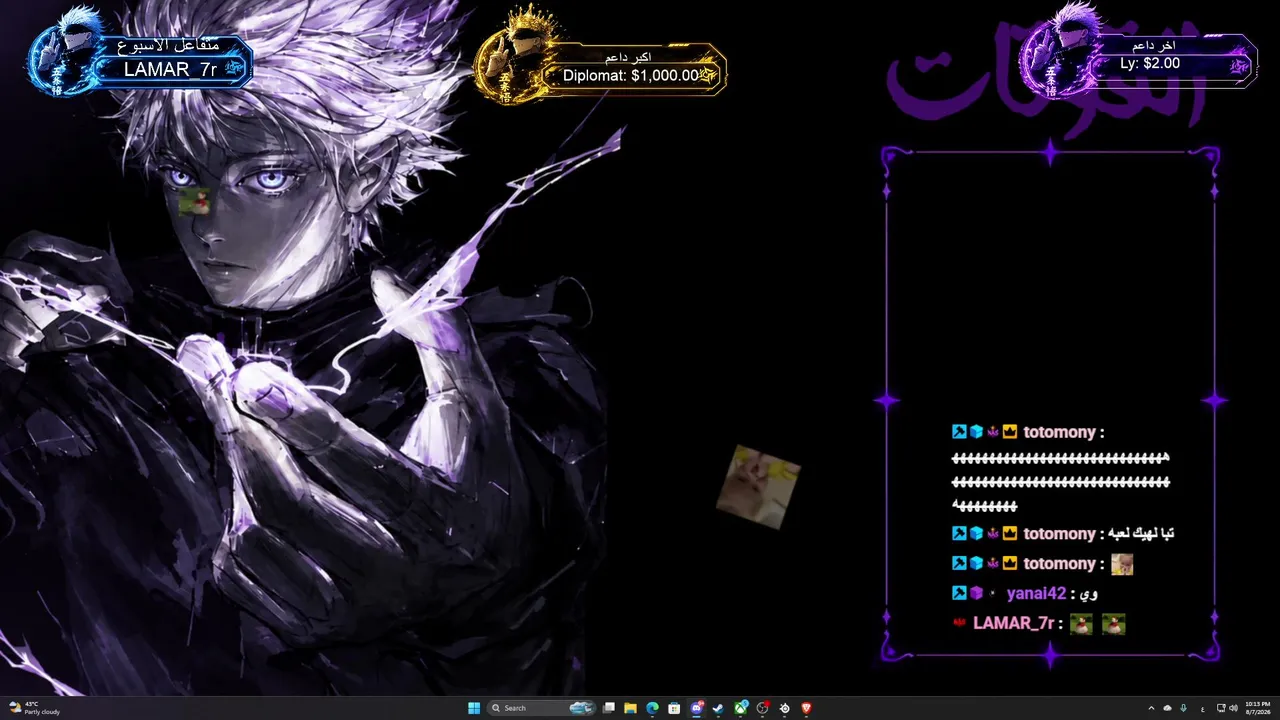1280x720 pixels.
Task: Open Task View from the taskbar
Action: point(609,708)
